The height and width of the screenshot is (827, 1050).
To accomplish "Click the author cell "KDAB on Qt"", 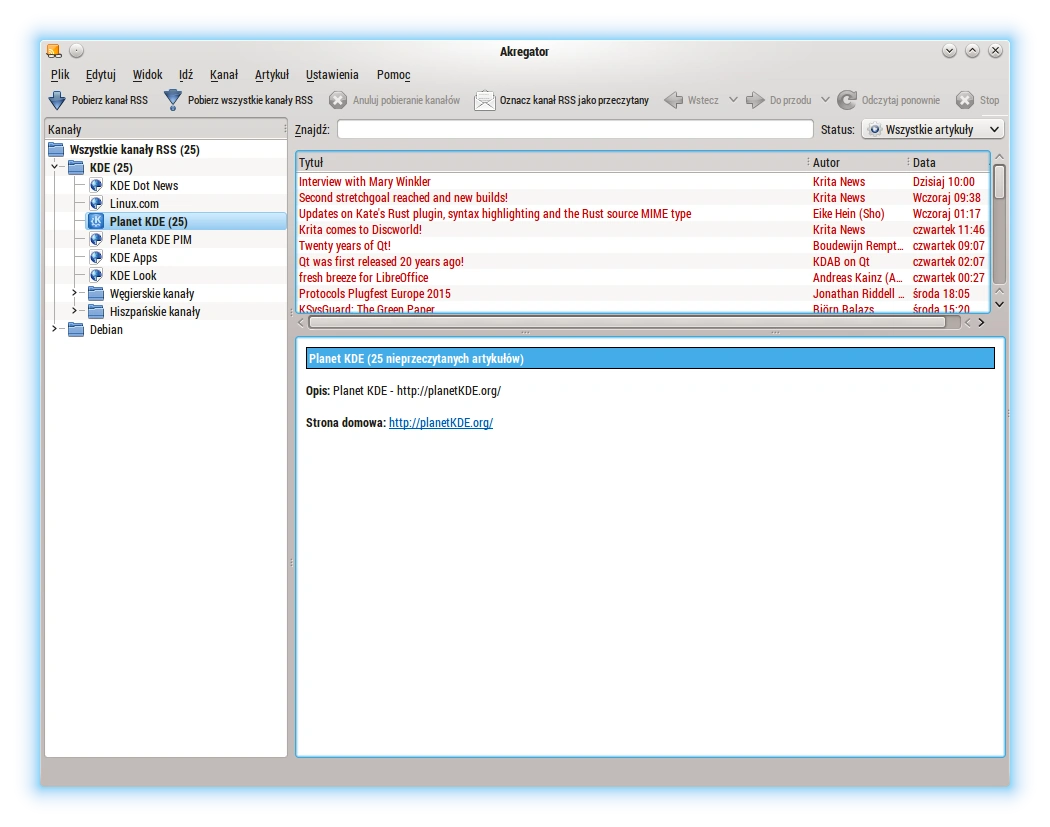I will (x=841, y=262).
